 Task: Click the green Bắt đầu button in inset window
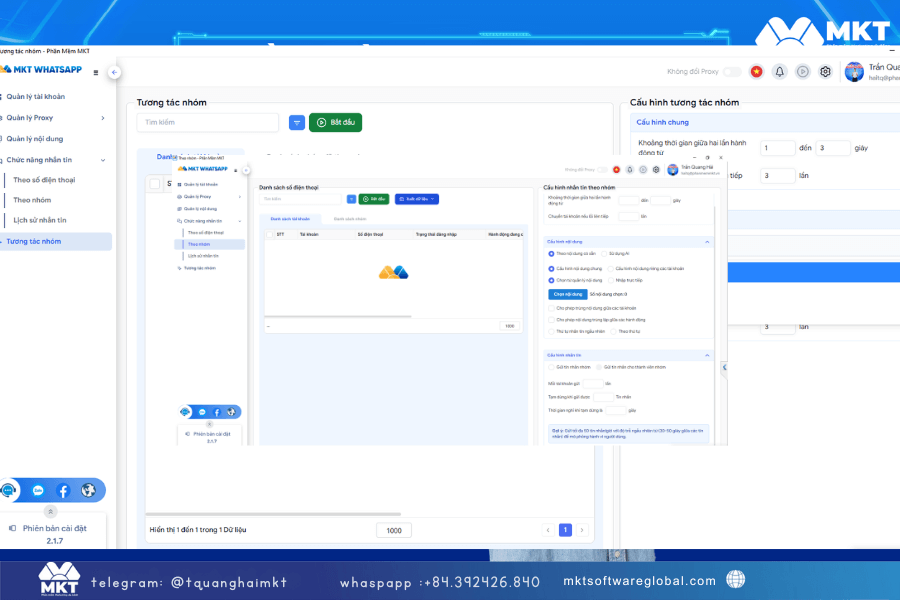click(x=374, y=199)
